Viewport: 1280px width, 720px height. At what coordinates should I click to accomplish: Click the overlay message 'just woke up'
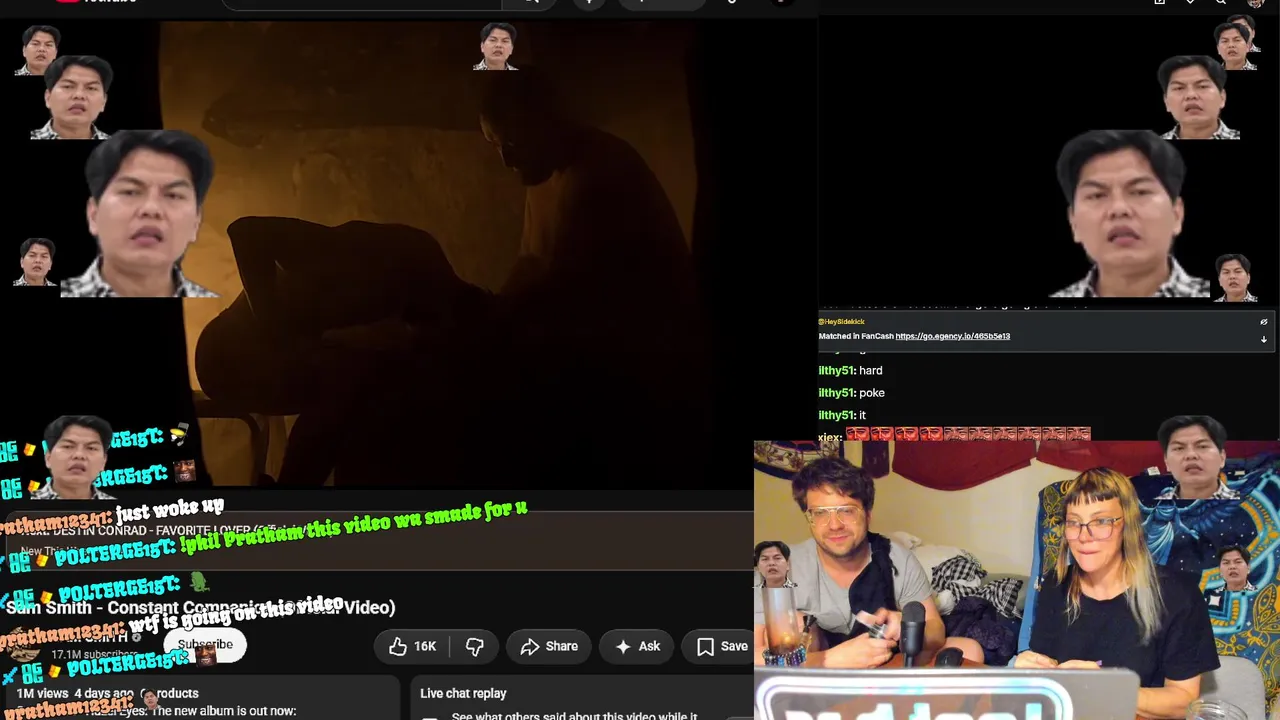click(x=170, y=510)
